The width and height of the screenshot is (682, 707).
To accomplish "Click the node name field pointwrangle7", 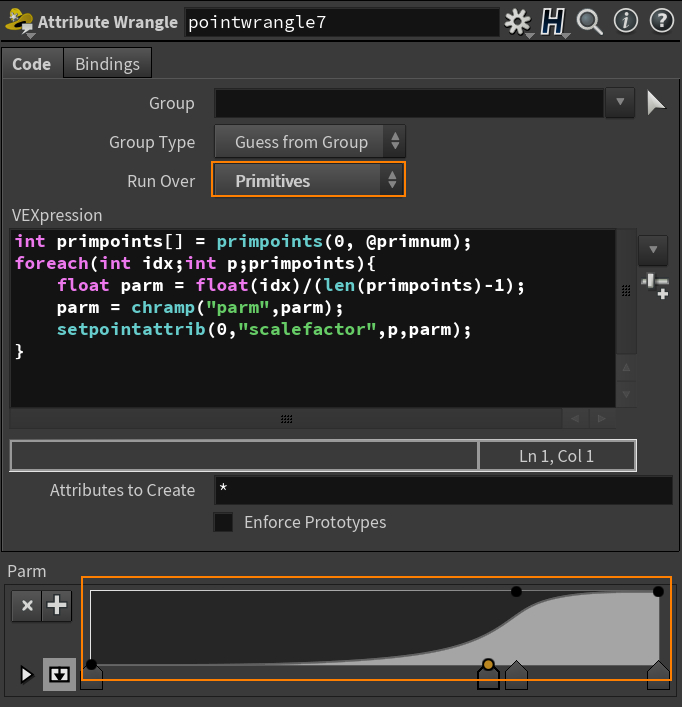I will [342, 22].
